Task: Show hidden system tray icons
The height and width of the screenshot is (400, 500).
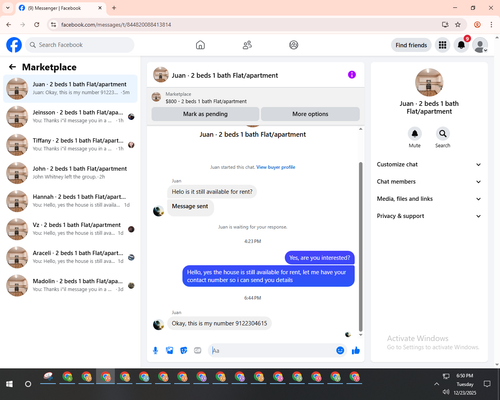Action: (x=436, y=384)
